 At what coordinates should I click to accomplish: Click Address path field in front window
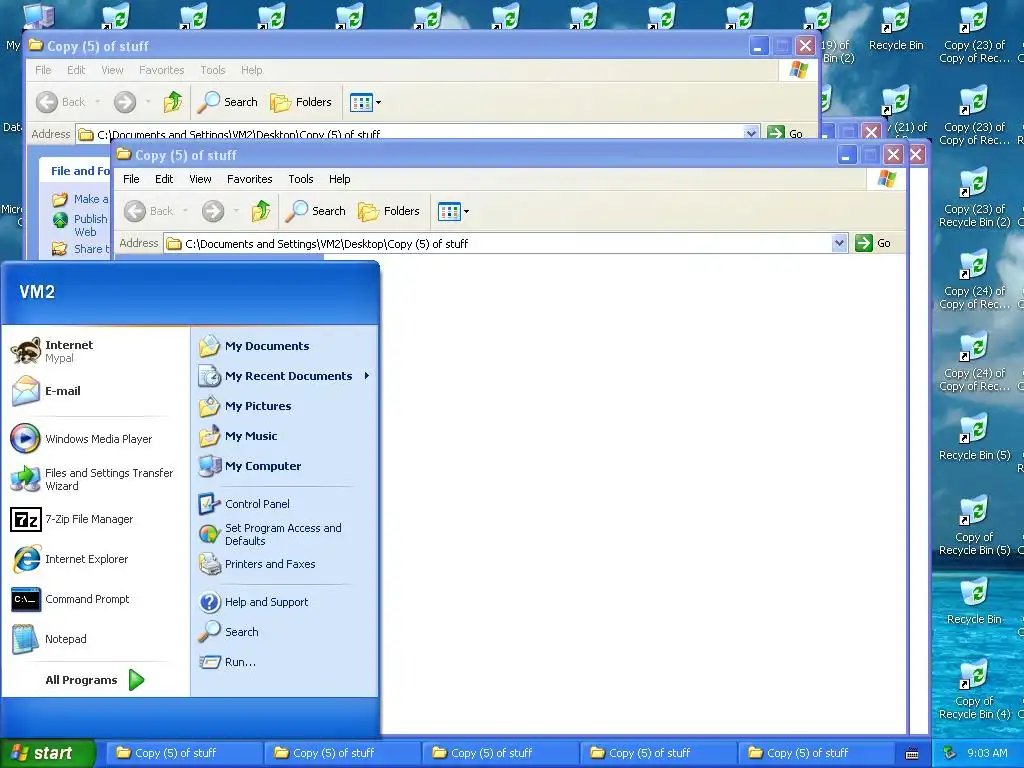coord(499,244)
